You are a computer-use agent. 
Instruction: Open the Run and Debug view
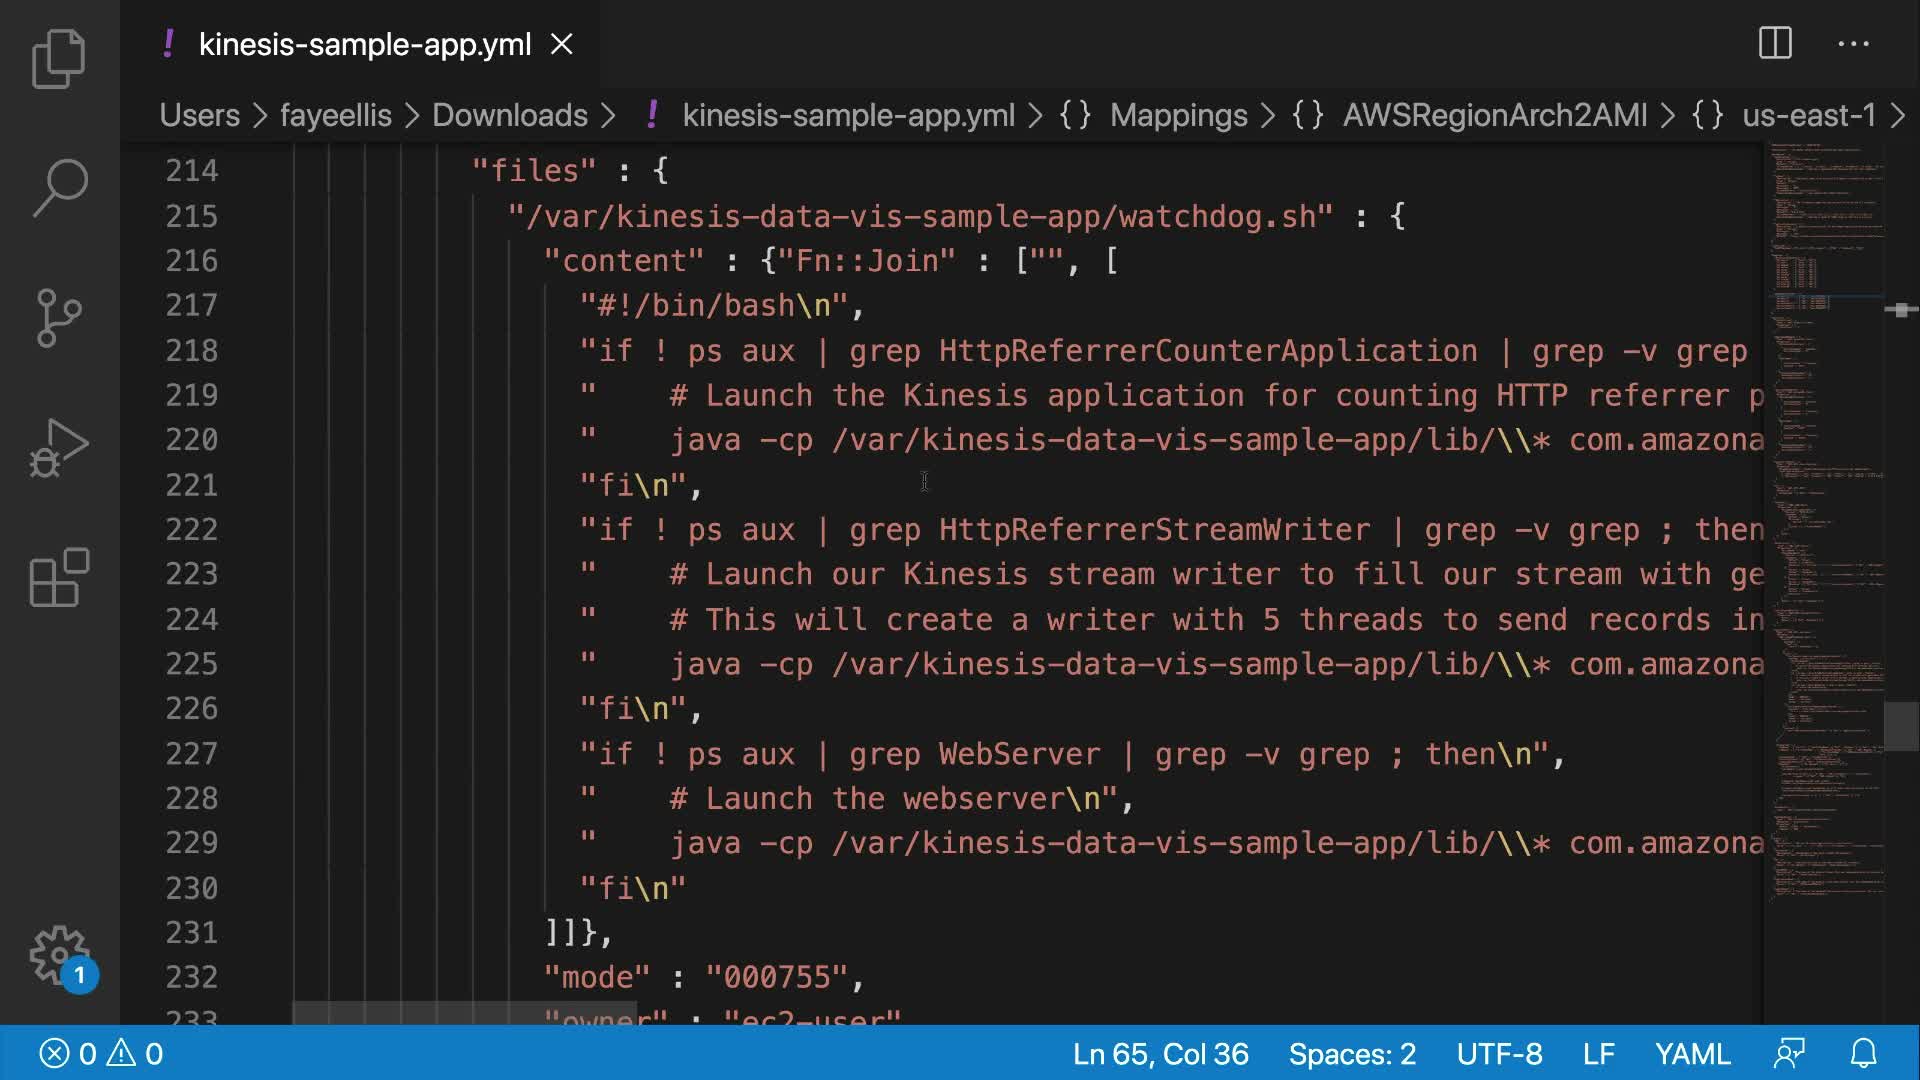(x=59, y=447)
